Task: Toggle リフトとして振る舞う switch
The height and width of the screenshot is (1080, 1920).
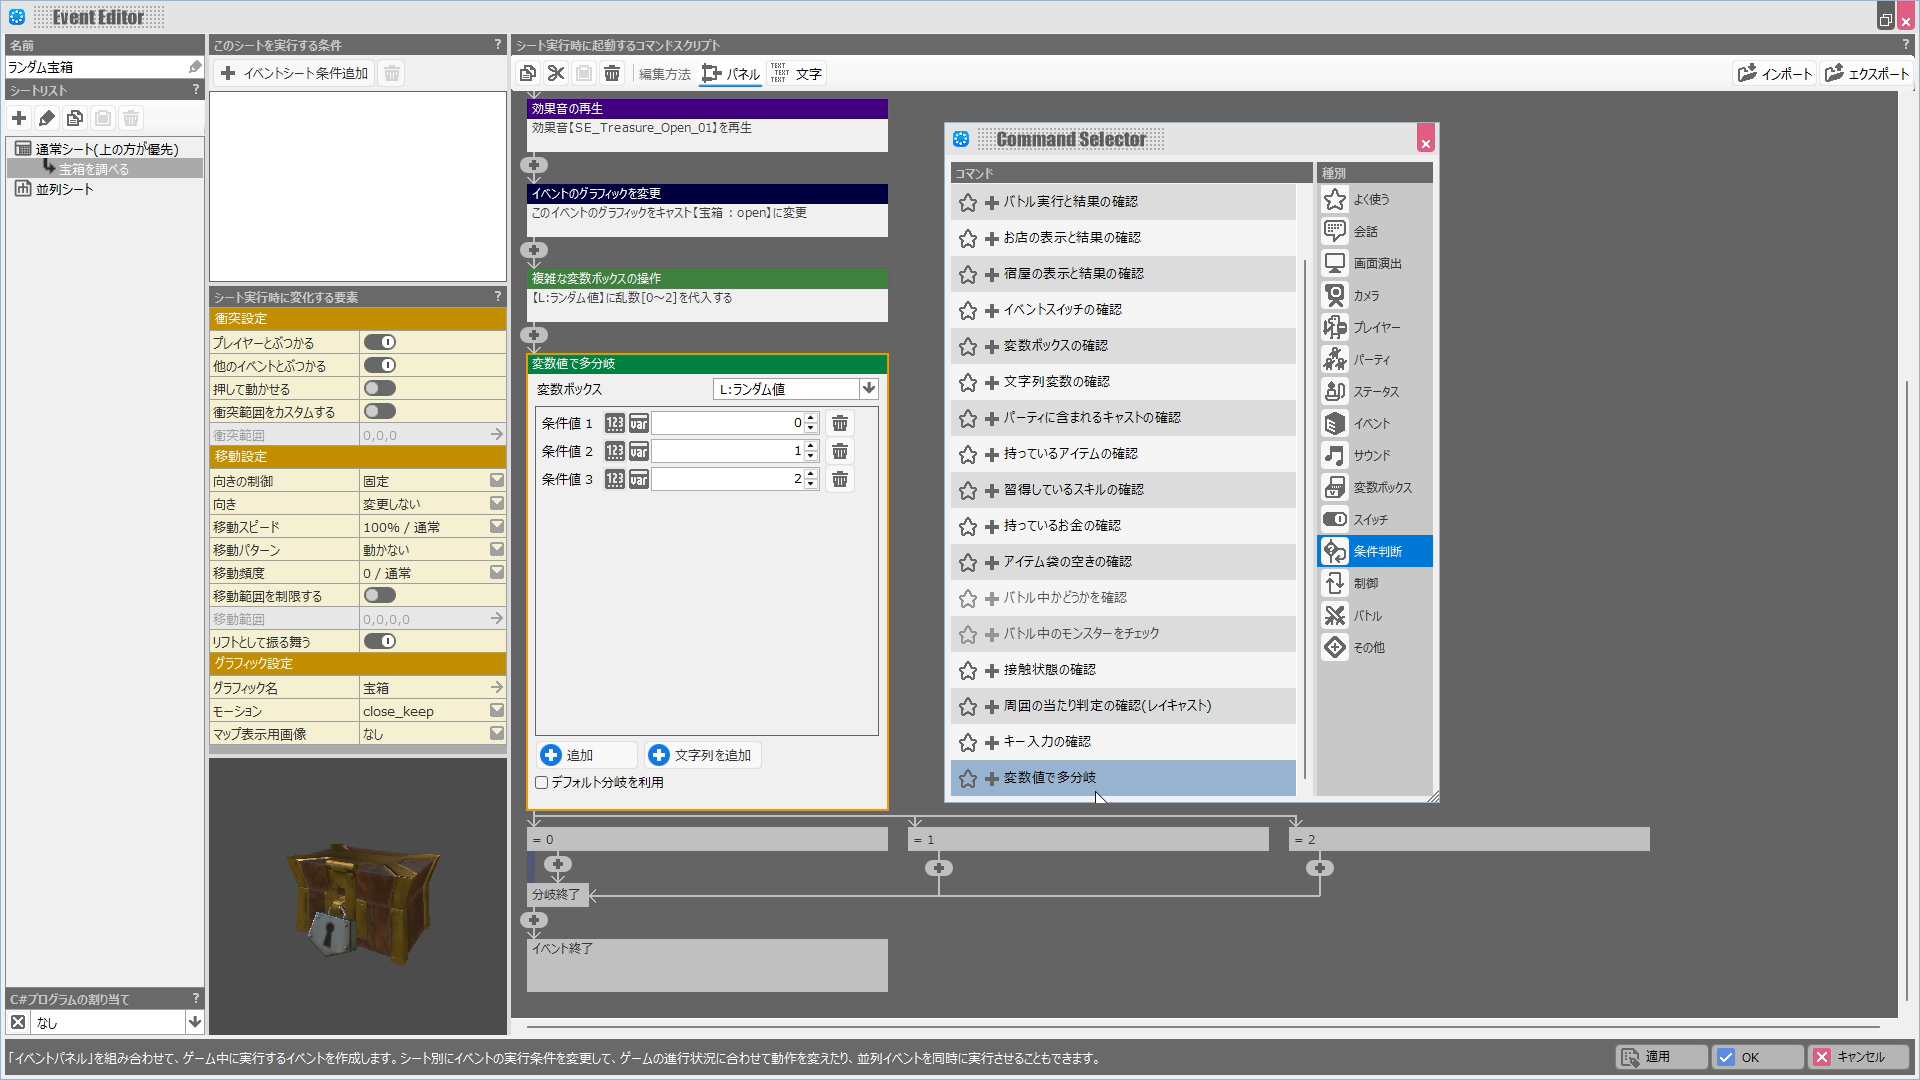Action: click(380, 641)
